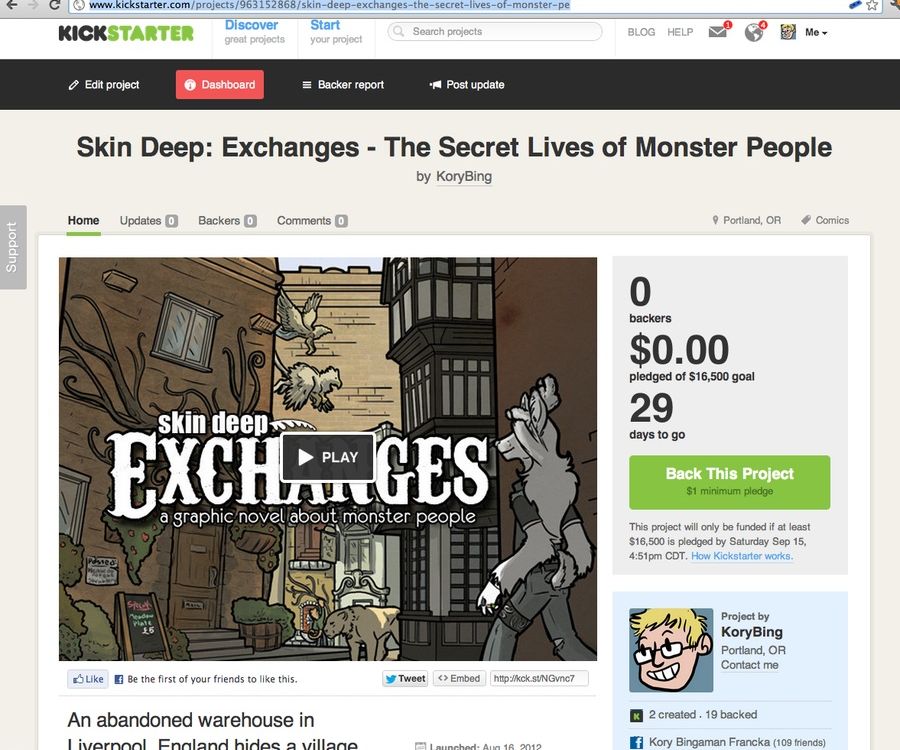Switch to the Backers tab
Screen dimensions: 900x750
pos(227,220)
